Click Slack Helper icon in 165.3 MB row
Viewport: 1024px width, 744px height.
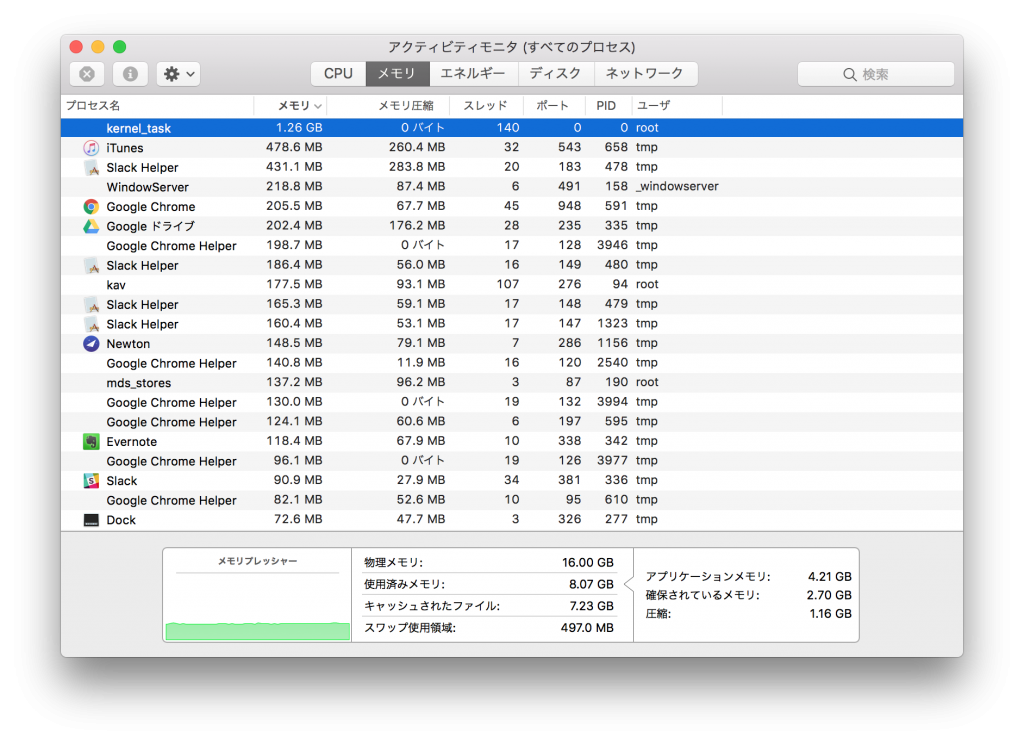pos(91,304)
